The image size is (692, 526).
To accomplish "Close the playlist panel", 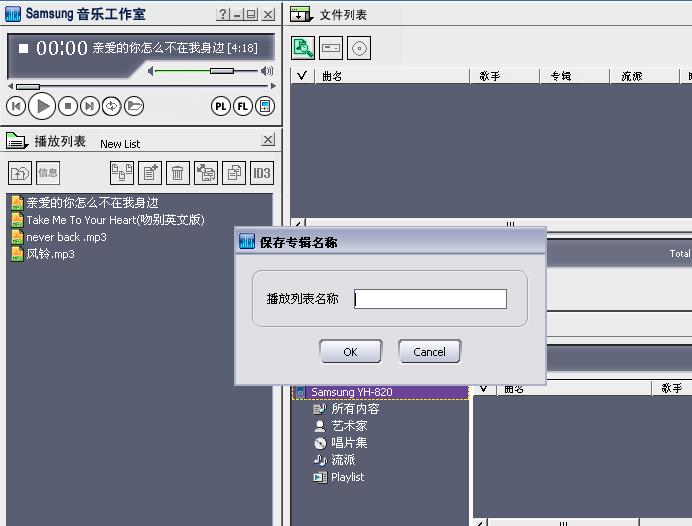I will (x=268, y=140).
